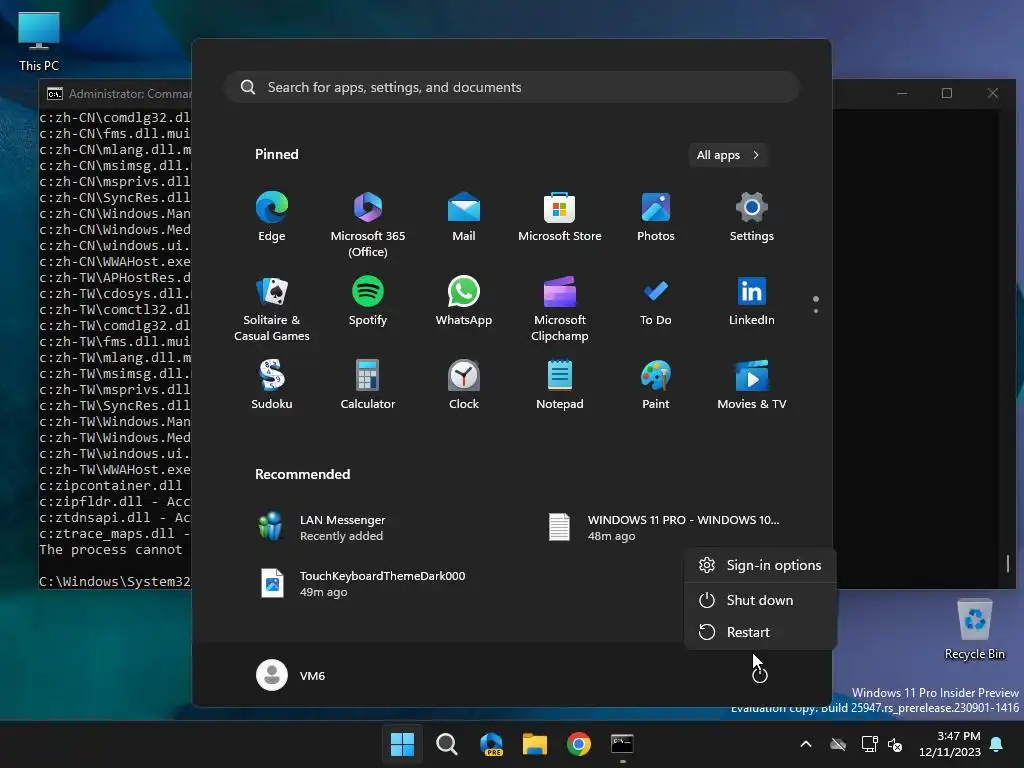Screen dimensions: 1024x768
Task: Launch Microsoft 365 (Office) app
Action: (x=368, y=224)
